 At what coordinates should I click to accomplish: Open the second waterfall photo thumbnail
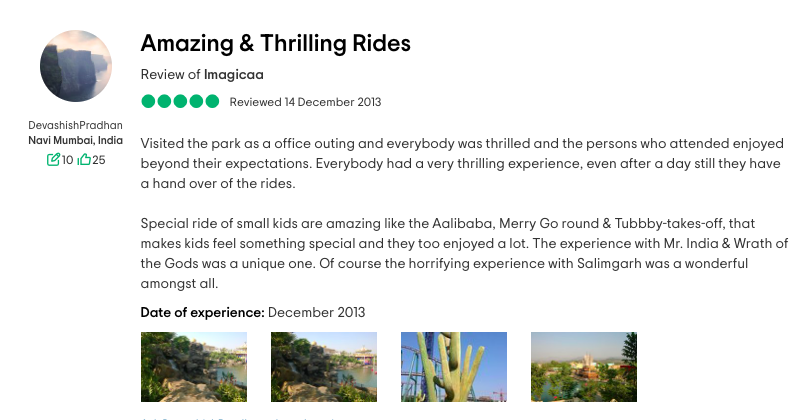pyautogui.click(x=324, y=367)
